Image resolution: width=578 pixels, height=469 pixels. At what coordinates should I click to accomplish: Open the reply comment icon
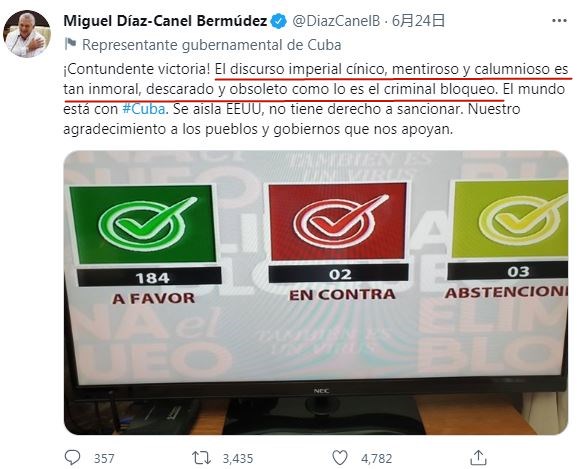[72, 458]
